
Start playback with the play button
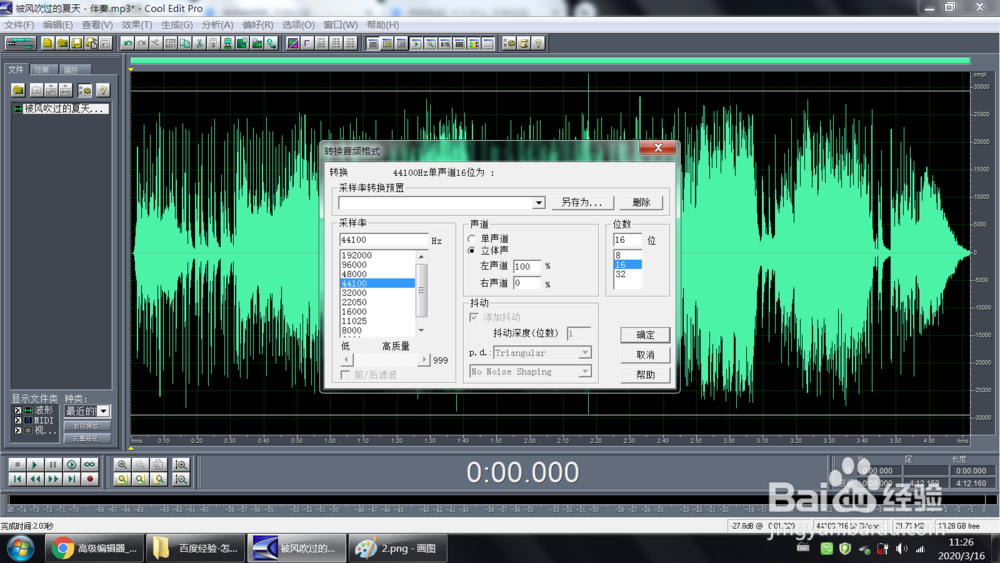[x=35, y=465]
